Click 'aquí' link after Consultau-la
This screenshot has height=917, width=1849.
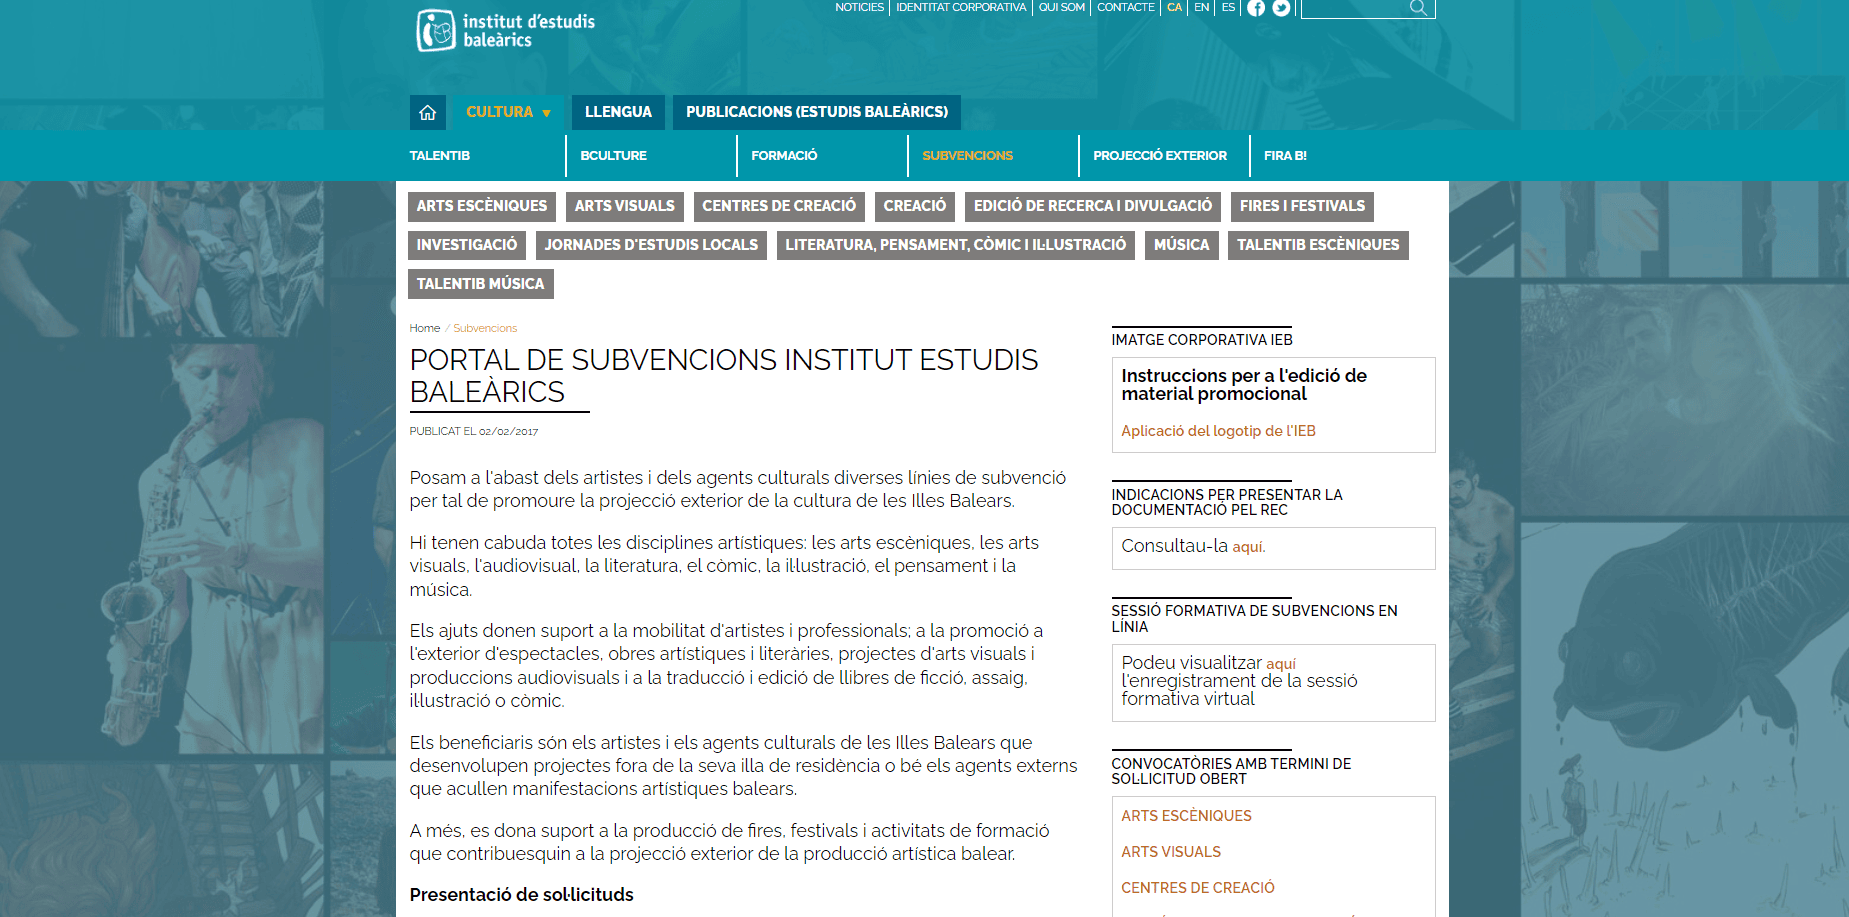point(1248,547)
